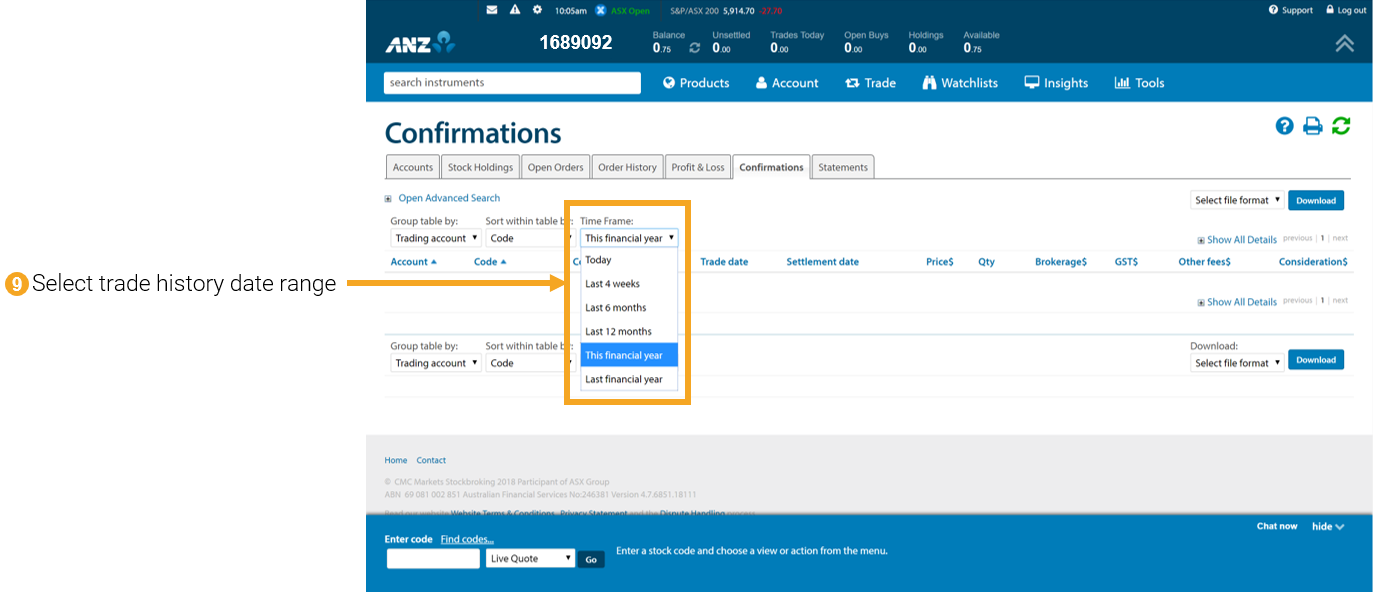This screenshot has height=592, width=1373.
Task: Click the Tools bar chart icon
Action: click(1120, 83)
